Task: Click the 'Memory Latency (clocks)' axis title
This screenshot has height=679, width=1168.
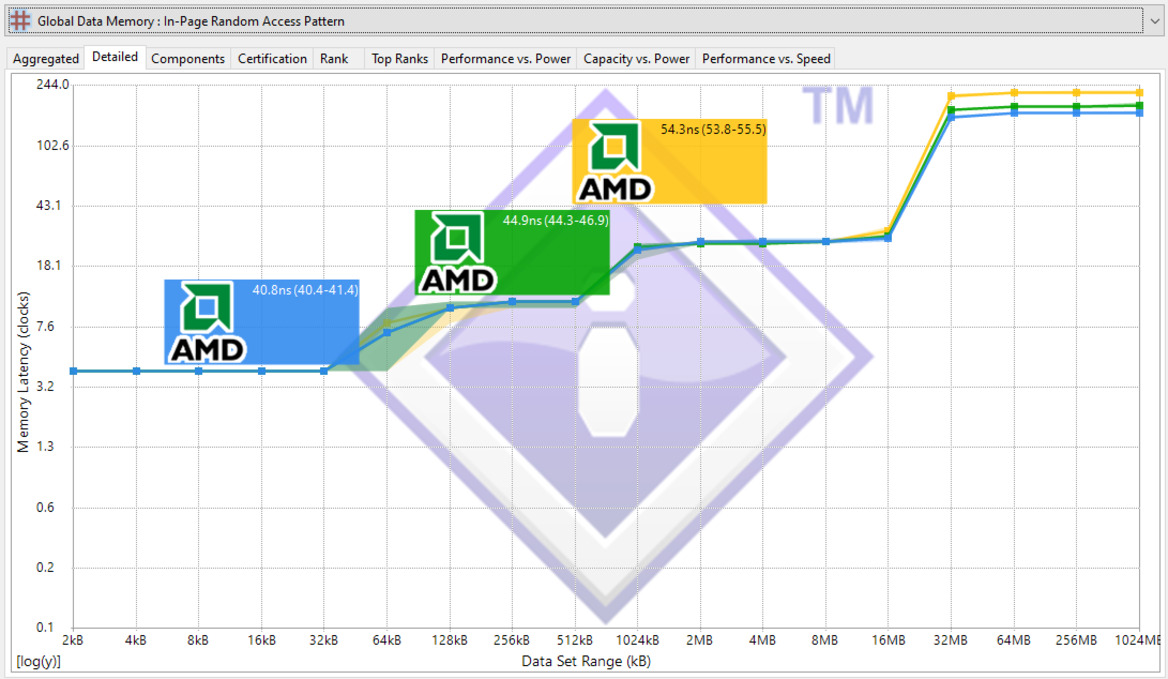Action: 23,372
